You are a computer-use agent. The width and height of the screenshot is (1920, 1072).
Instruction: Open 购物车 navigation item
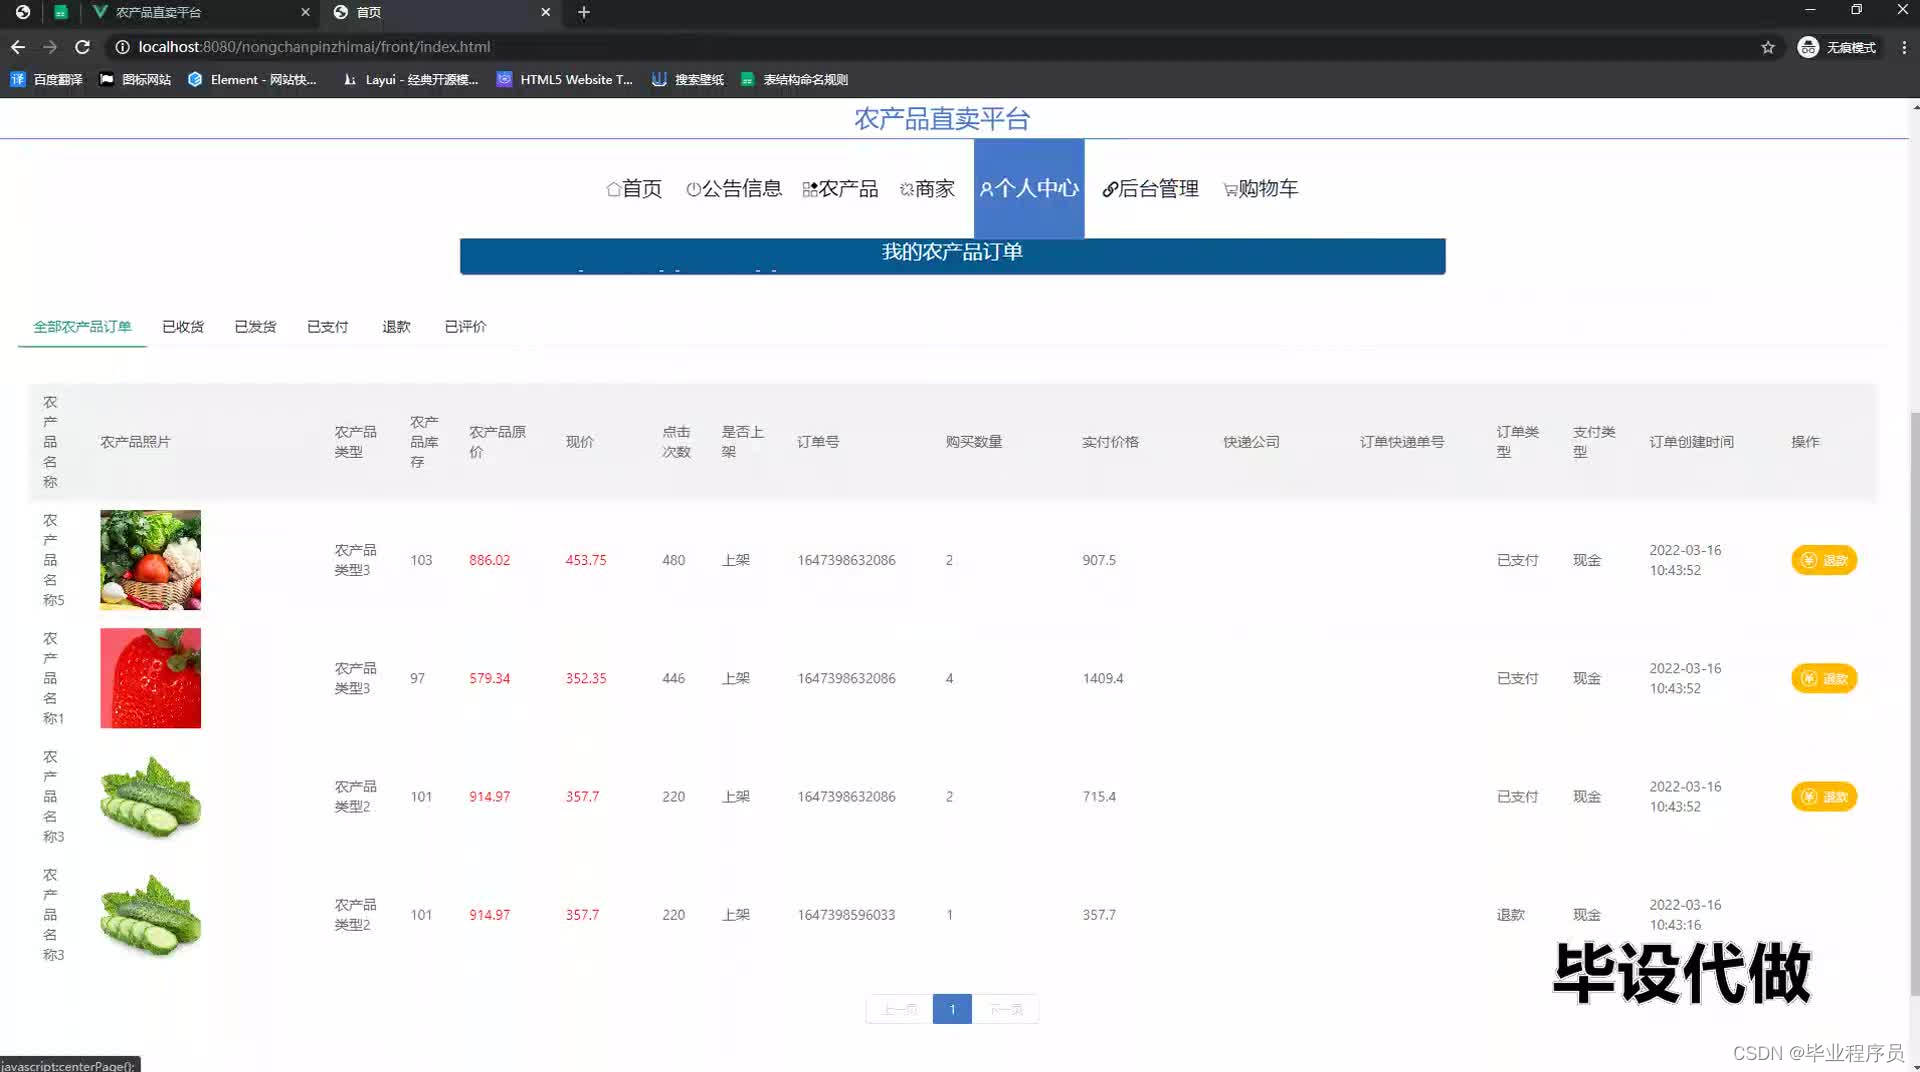(x=1260, y=189)
